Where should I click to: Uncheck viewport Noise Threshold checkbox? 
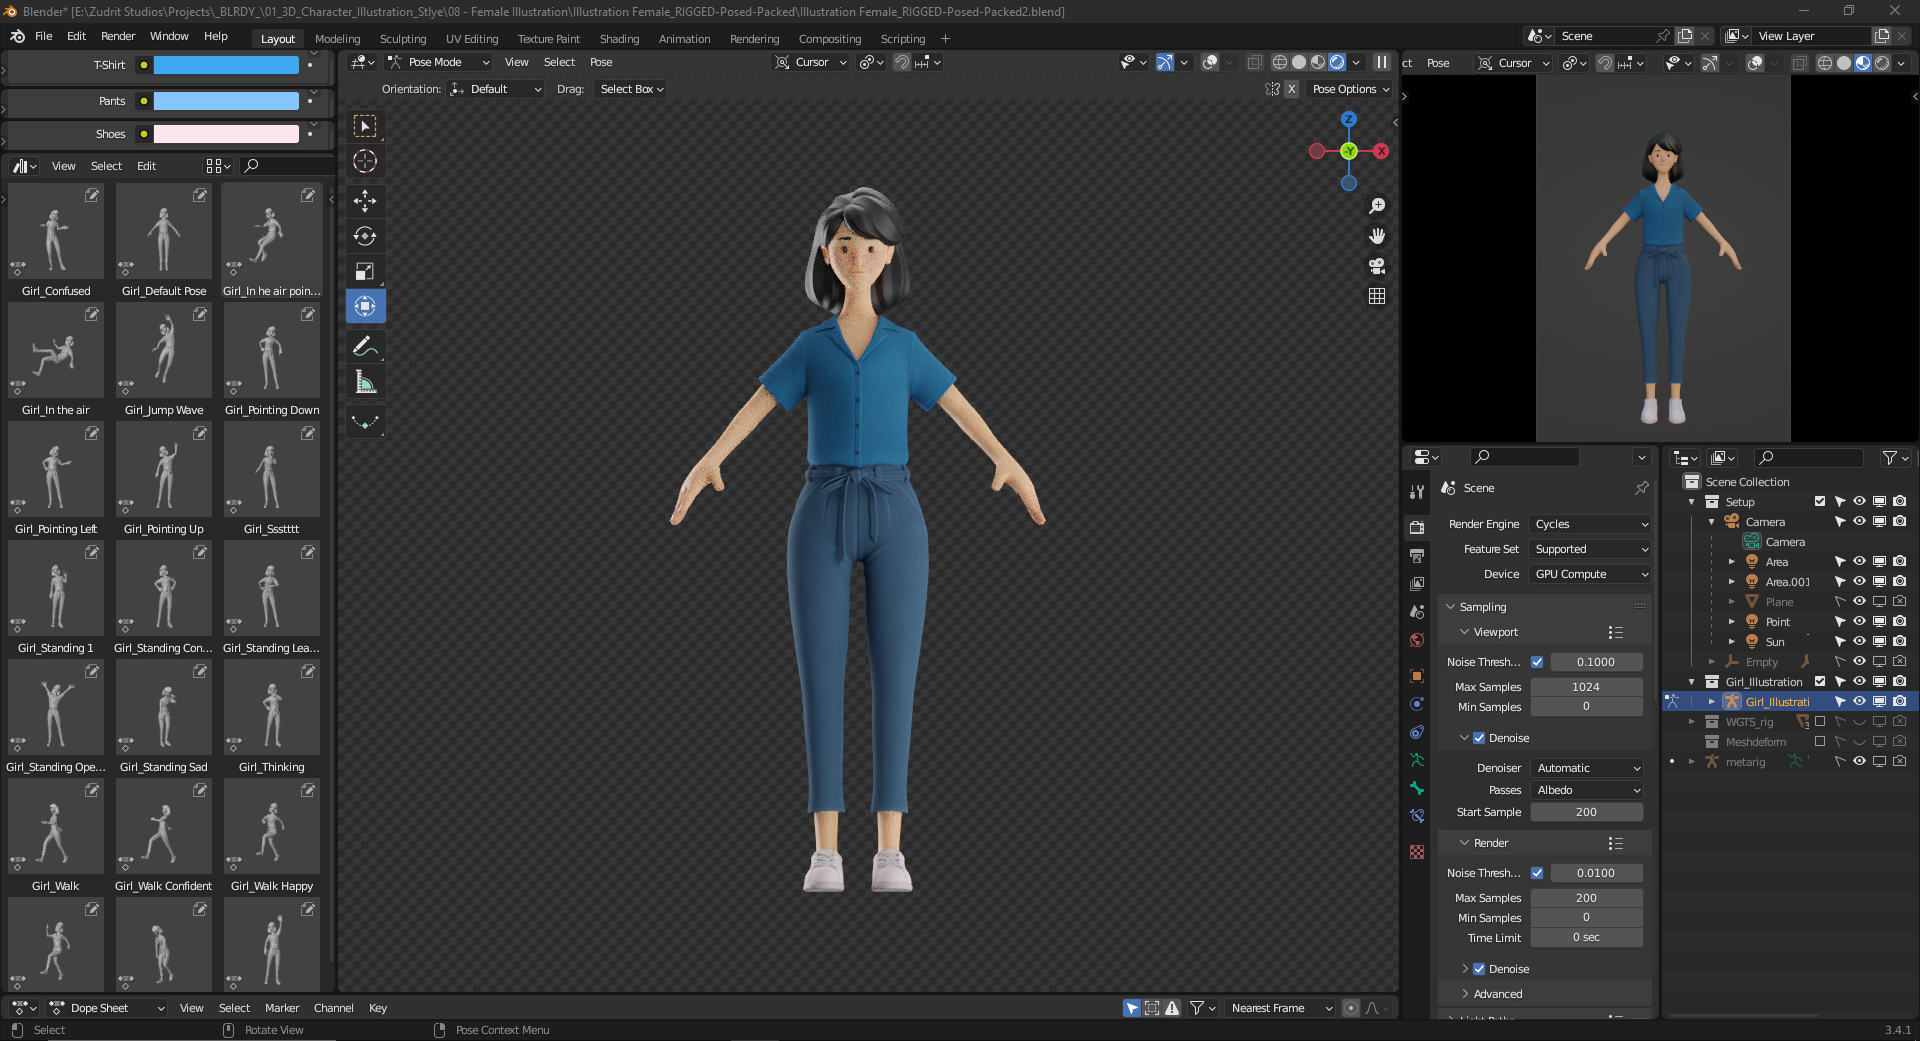[x=1537, y=662]
